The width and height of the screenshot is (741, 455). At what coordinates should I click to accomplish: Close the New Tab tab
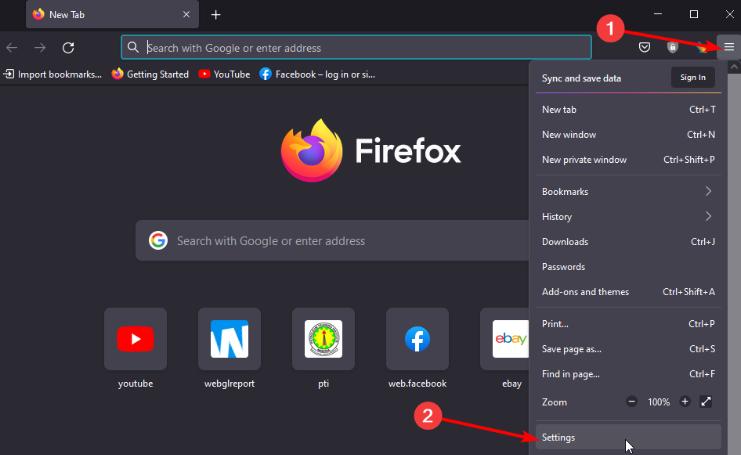(x=186, y=15)
